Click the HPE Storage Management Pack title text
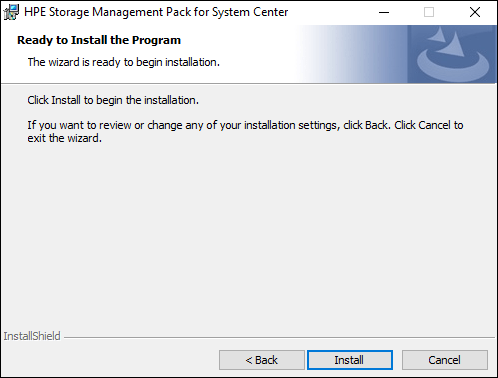Screen dimensions: 498x378 156,12
